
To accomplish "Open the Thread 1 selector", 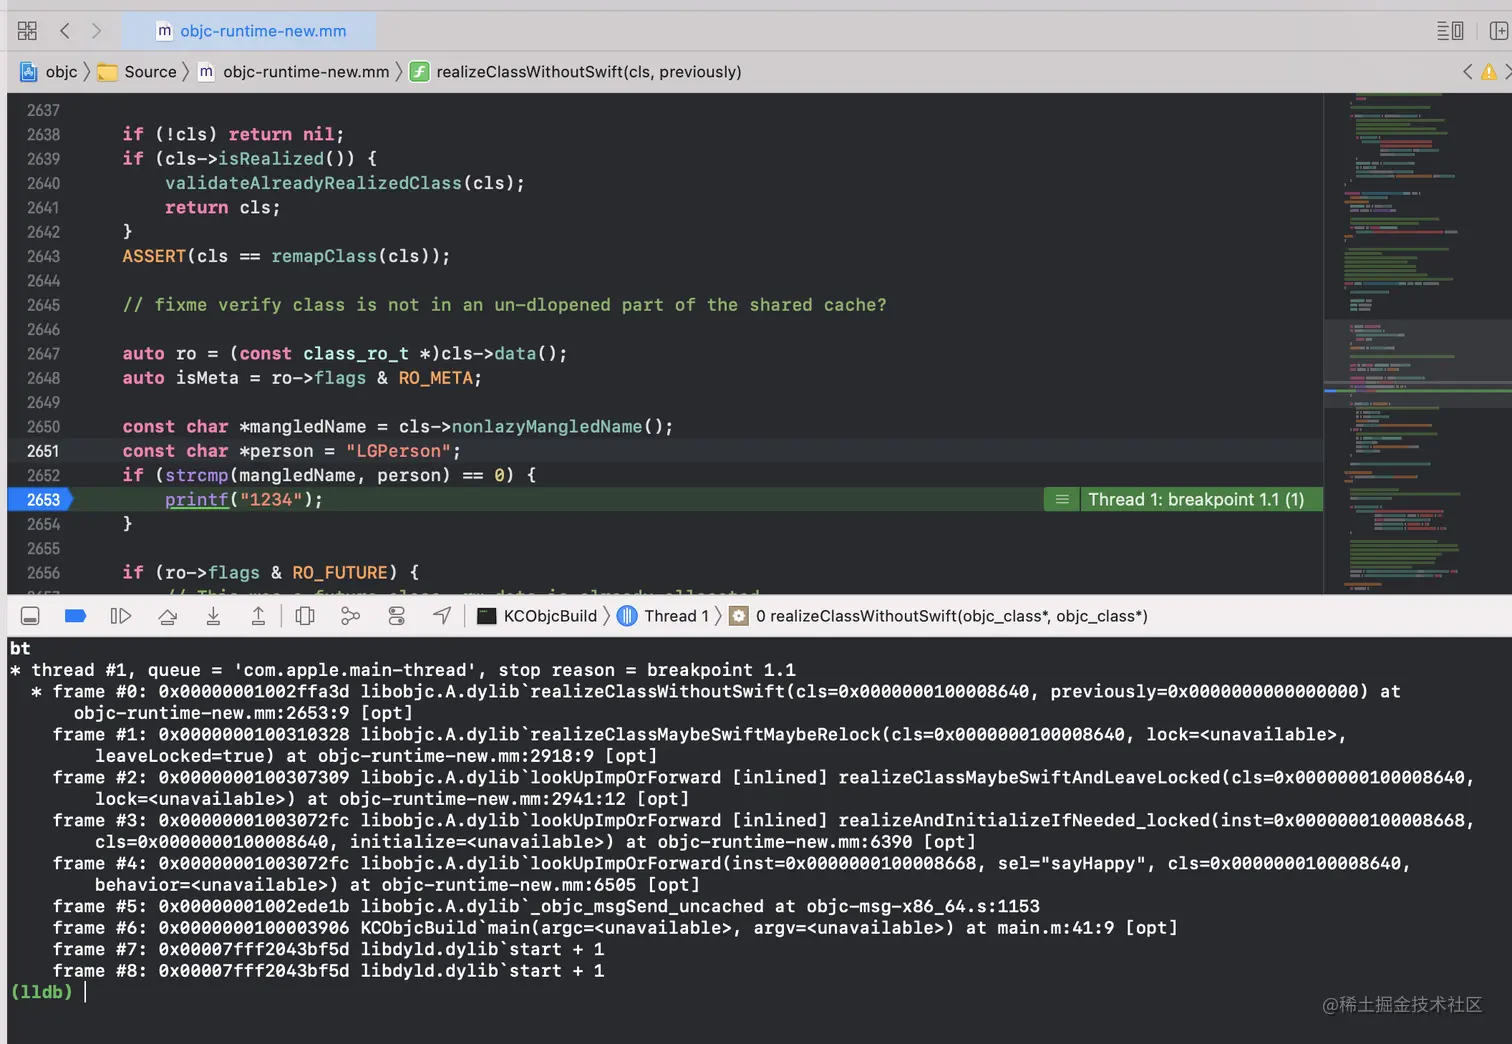I will click(x=676, y=616).
